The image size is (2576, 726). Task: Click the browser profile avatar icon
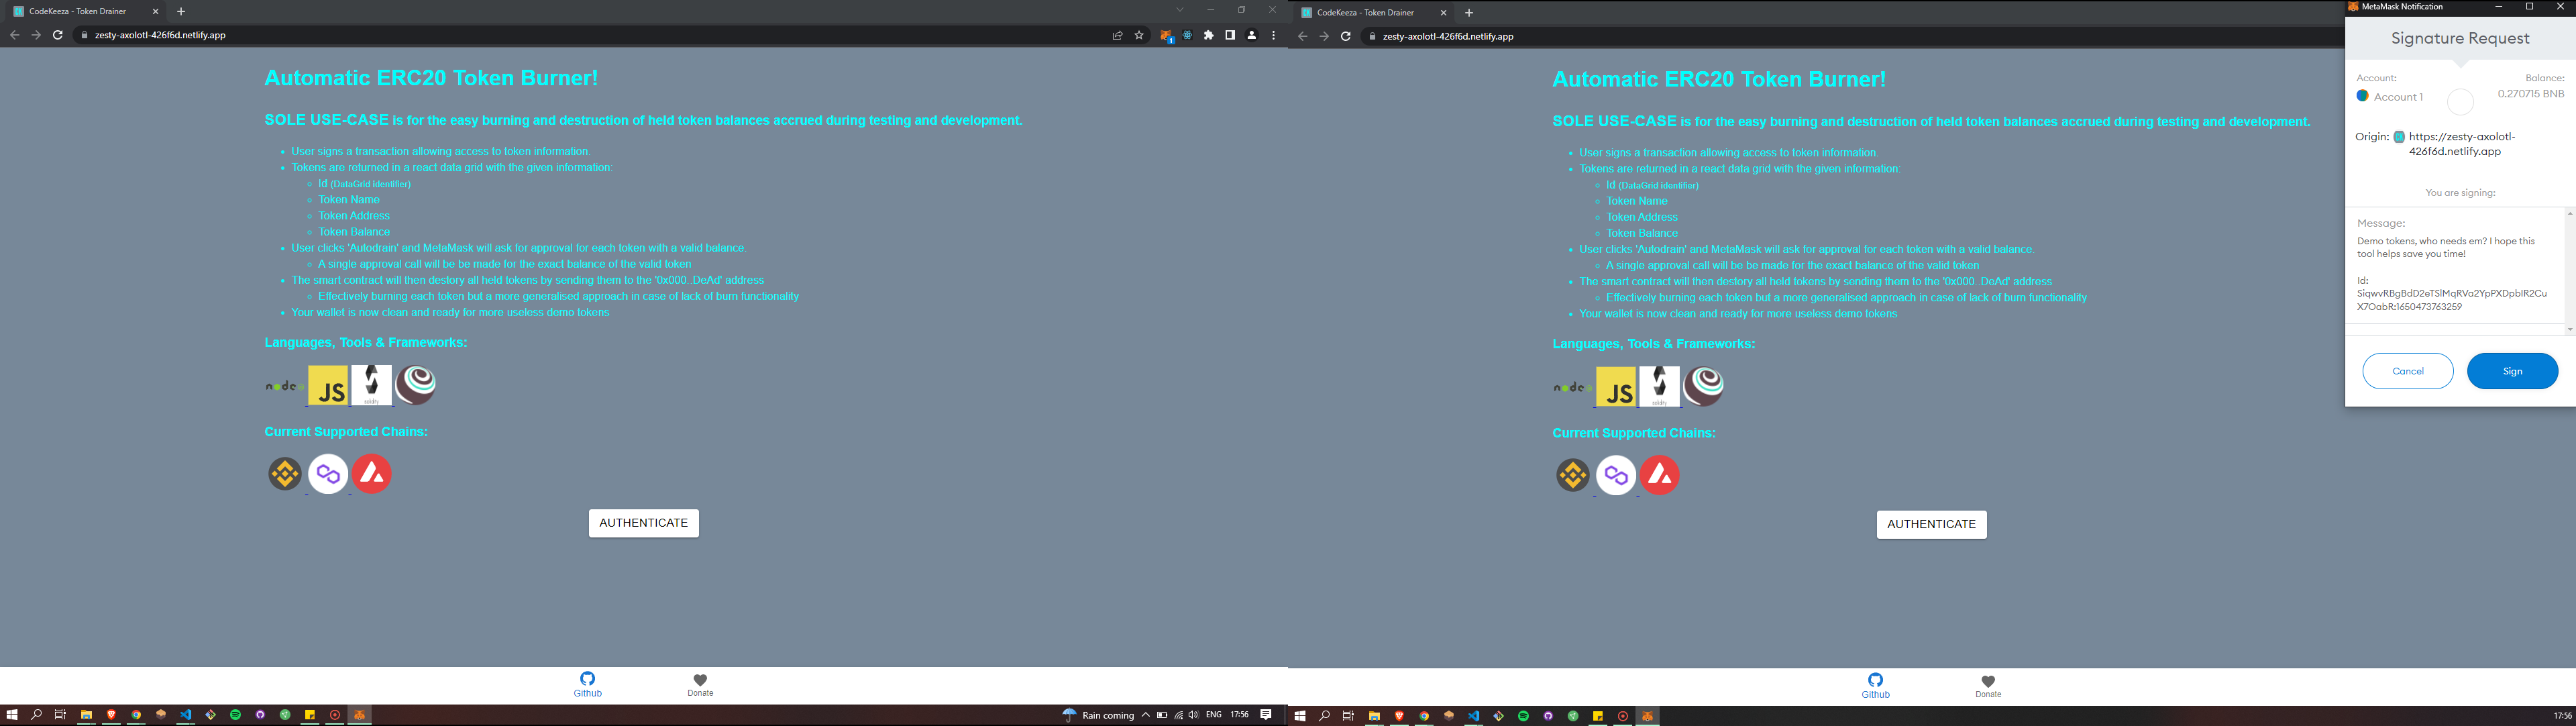[1251, 35]
